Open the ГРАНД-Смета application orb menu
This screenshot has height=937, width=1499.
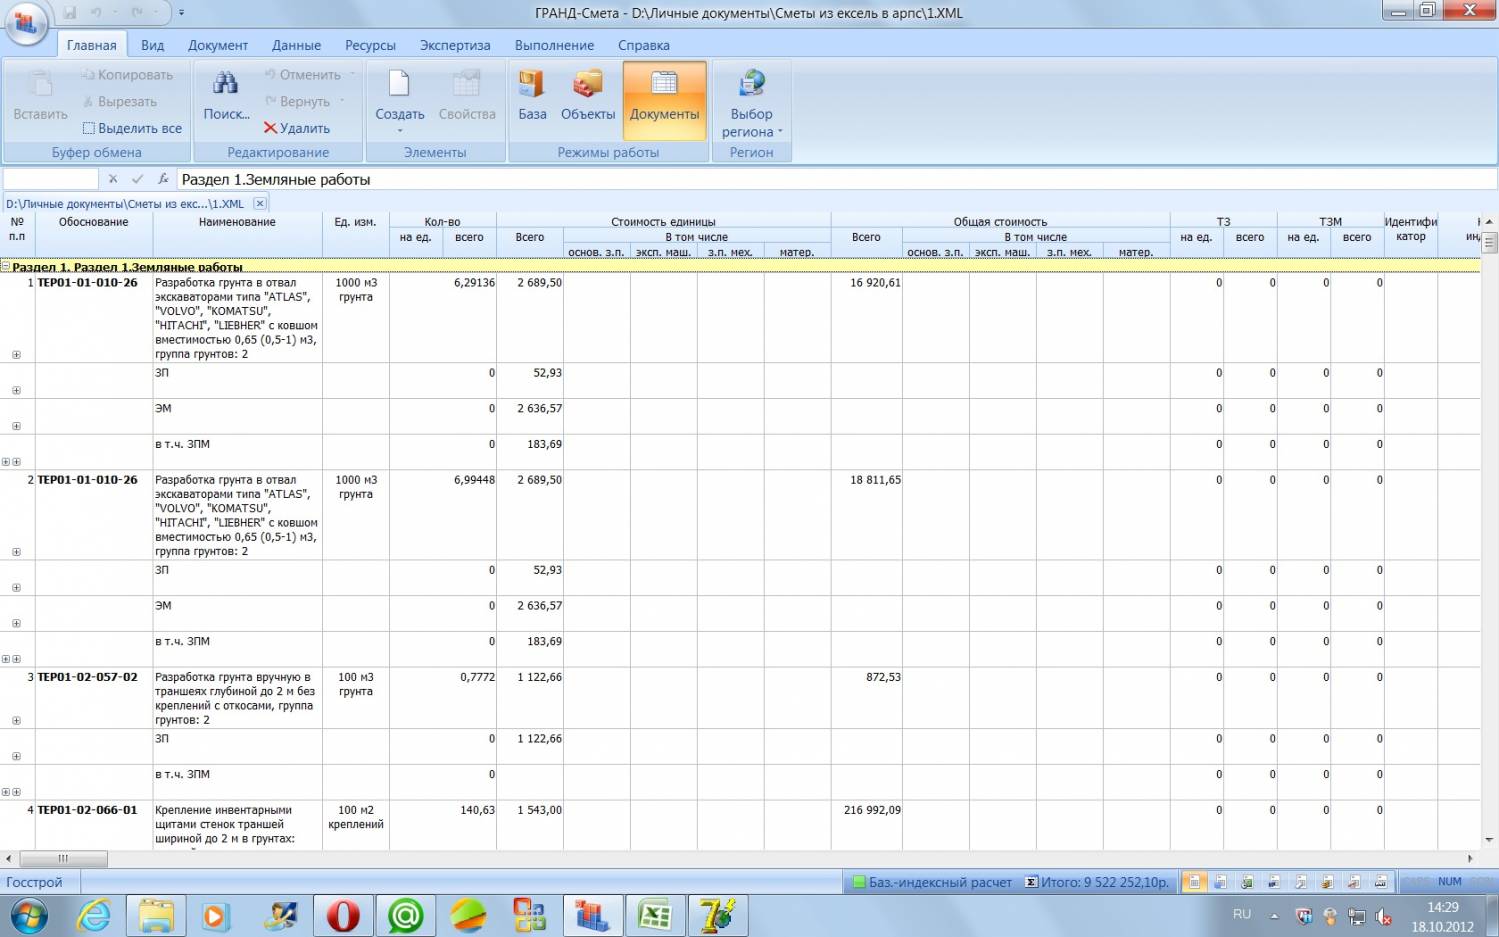pos(27,24)
